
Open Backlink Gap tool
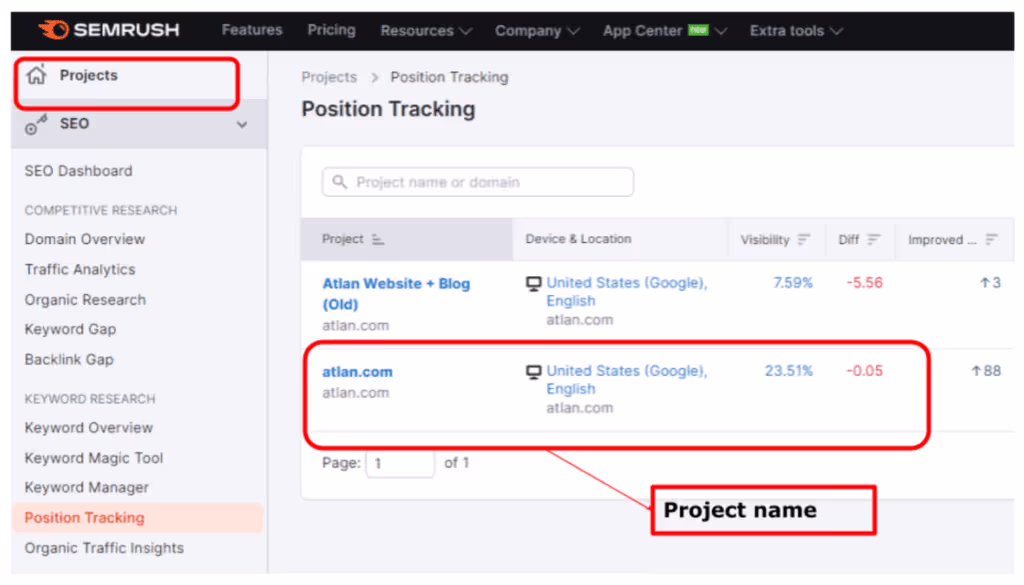click(69, 359)
